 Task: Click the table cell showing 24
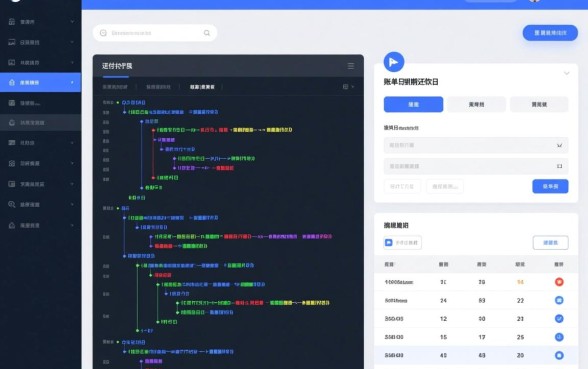(x=443, y=300)
